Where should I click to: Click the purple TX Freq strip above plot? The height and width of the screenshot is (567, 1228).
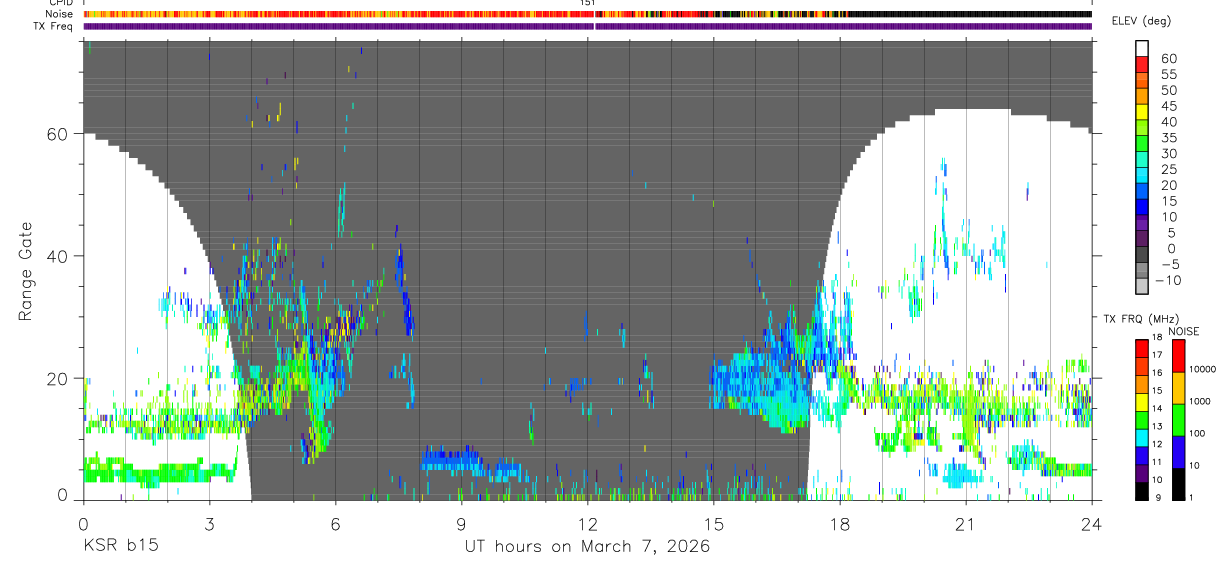pos(587,26)
